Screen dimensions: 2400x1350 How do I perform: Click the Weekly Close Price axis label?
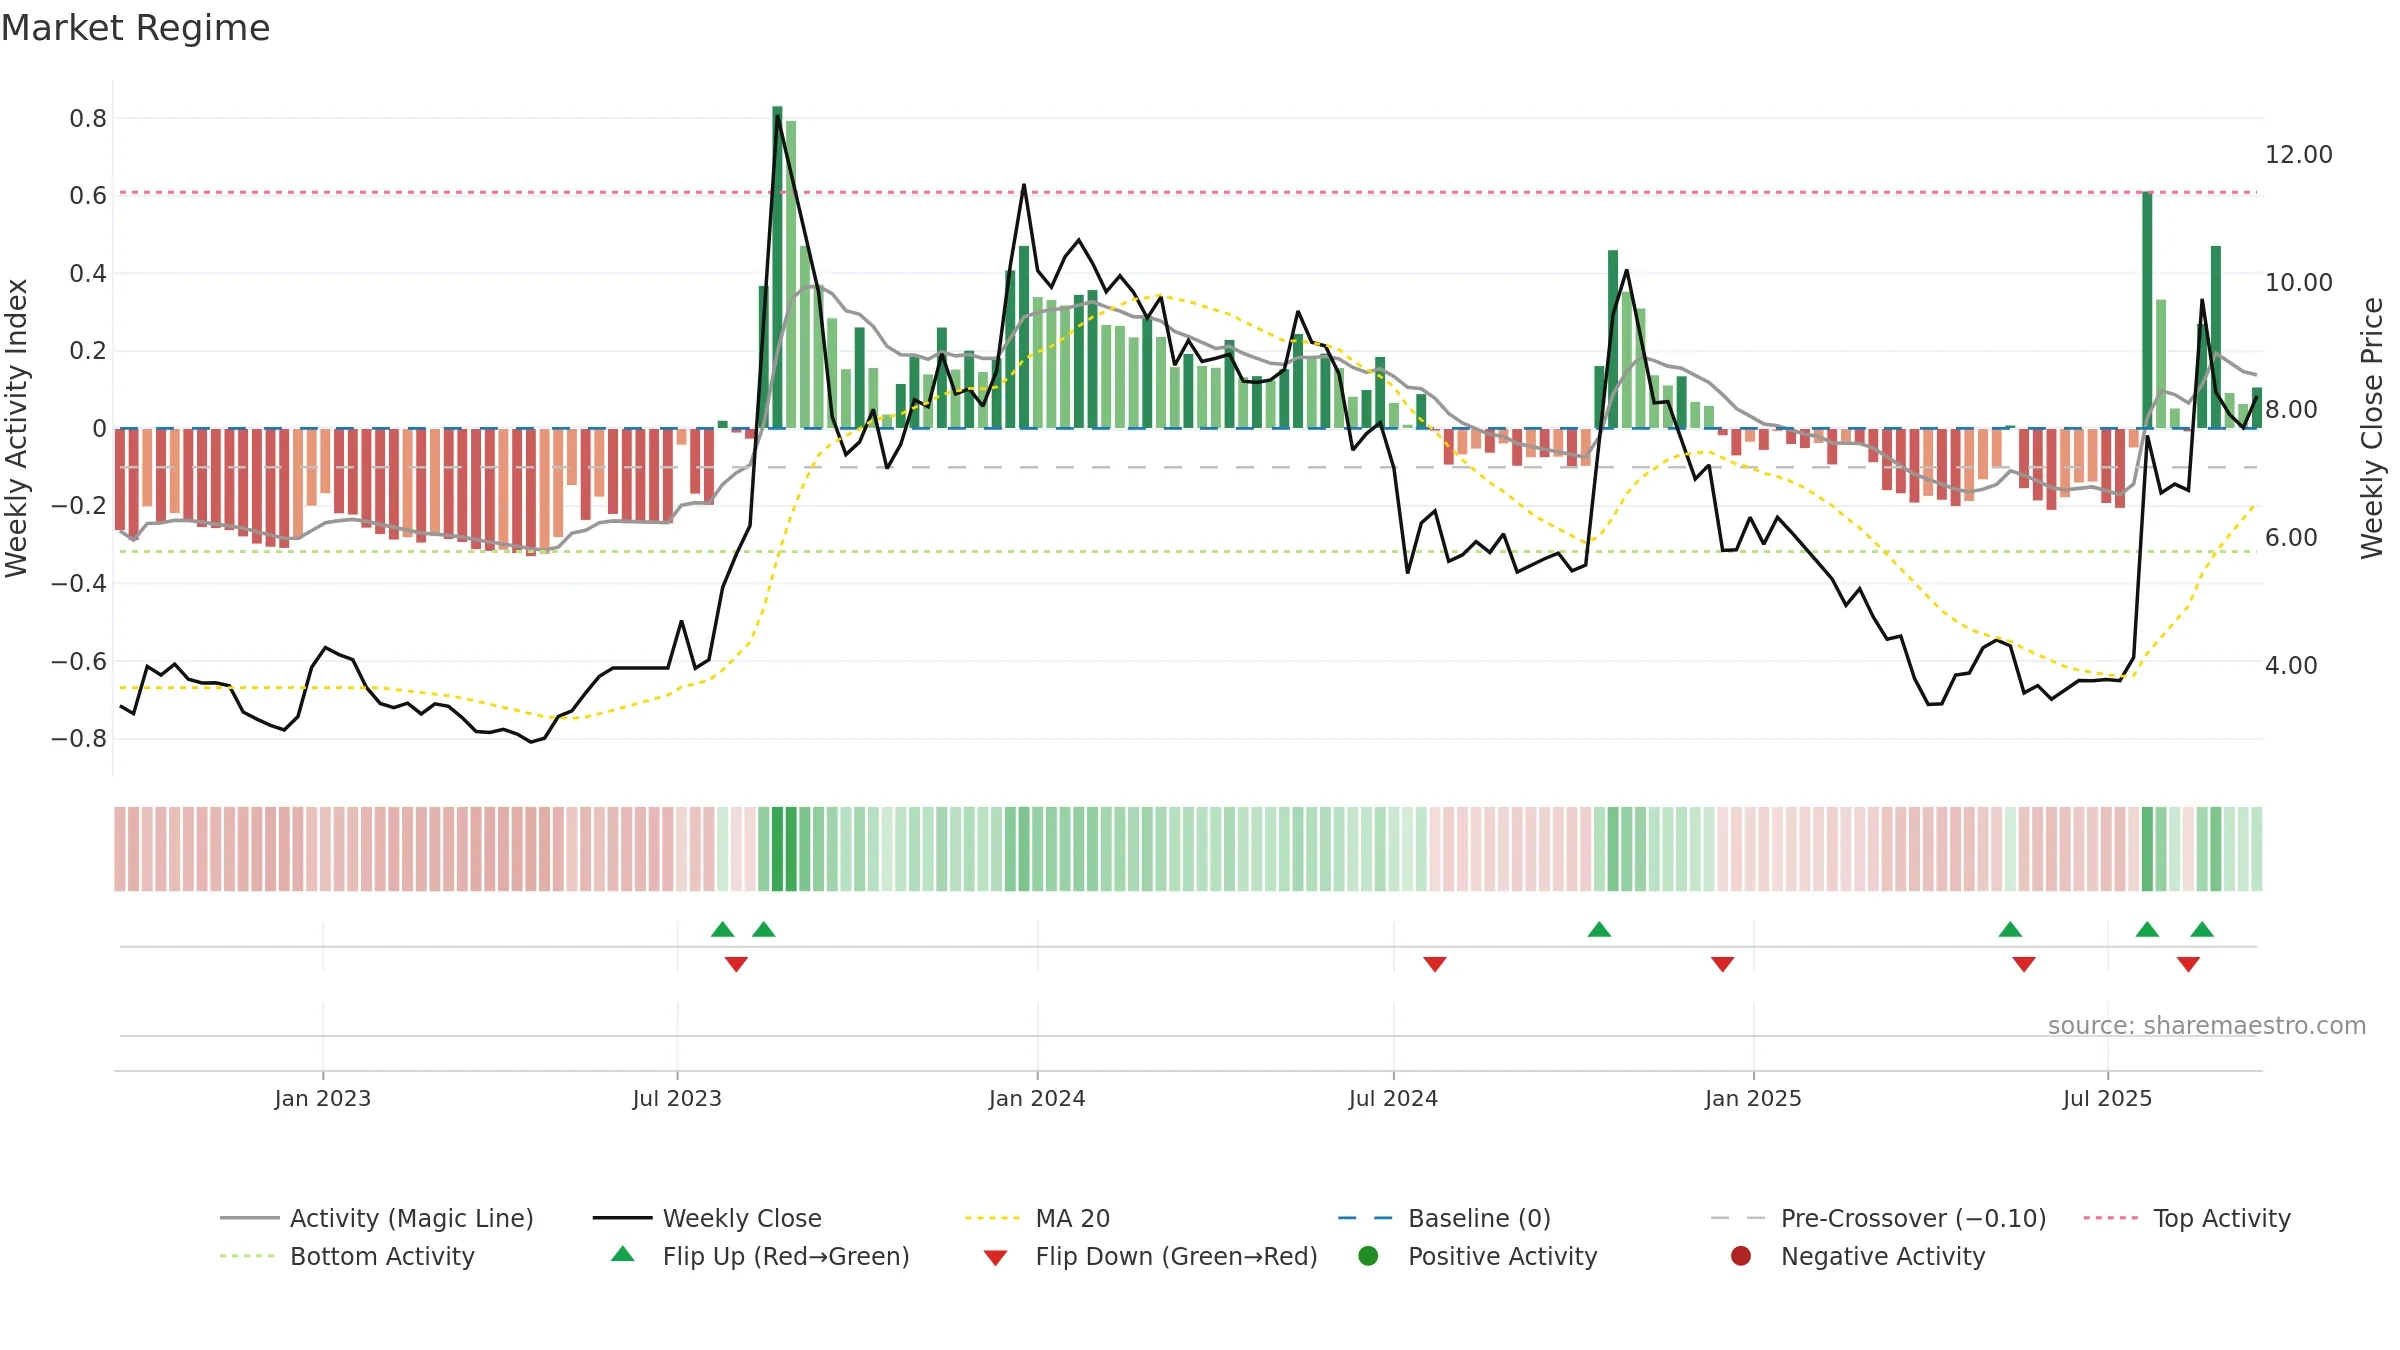coord(2372,428)
